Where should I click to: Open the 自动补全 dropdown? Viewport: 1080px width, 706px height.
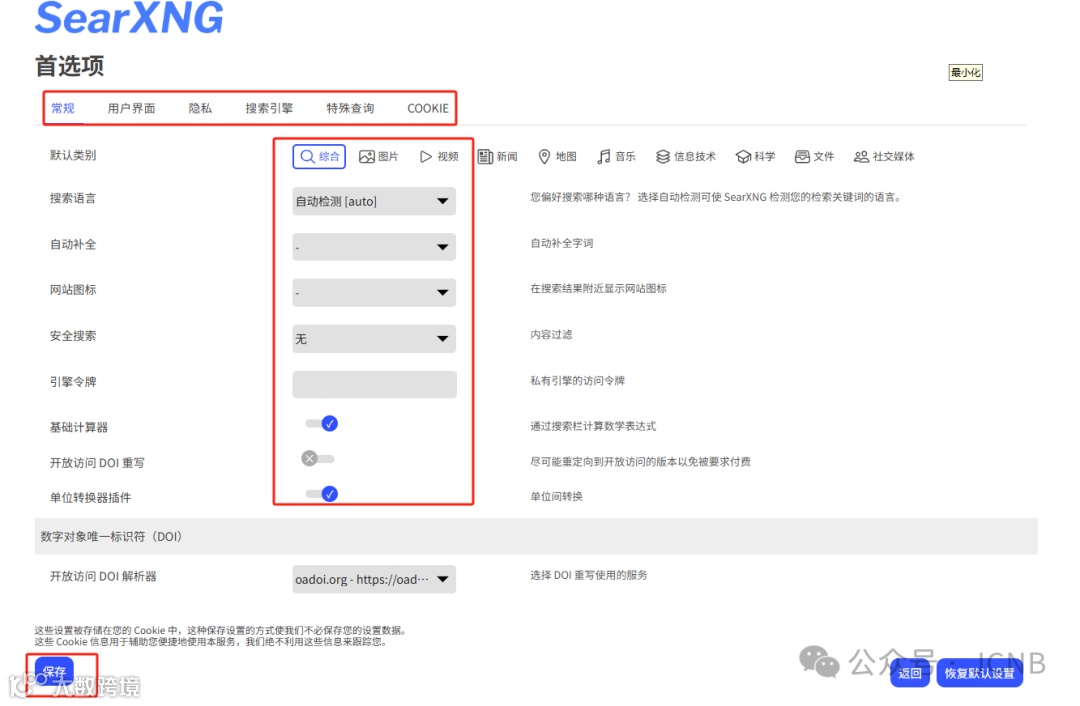tap(374, 247)
